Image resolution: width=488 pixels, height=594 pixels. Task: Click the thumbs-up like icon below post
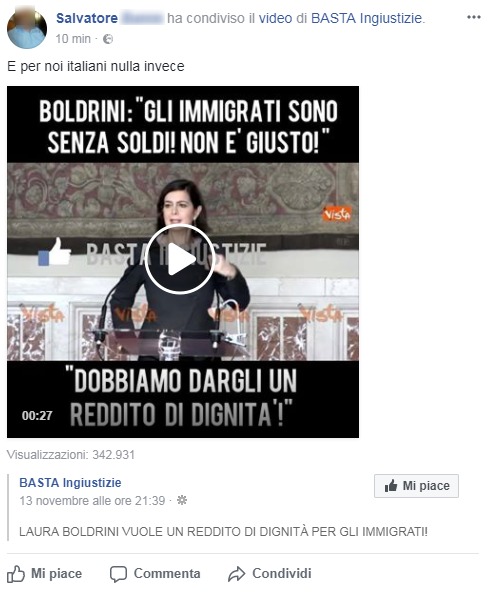click(x=16, y=574)
